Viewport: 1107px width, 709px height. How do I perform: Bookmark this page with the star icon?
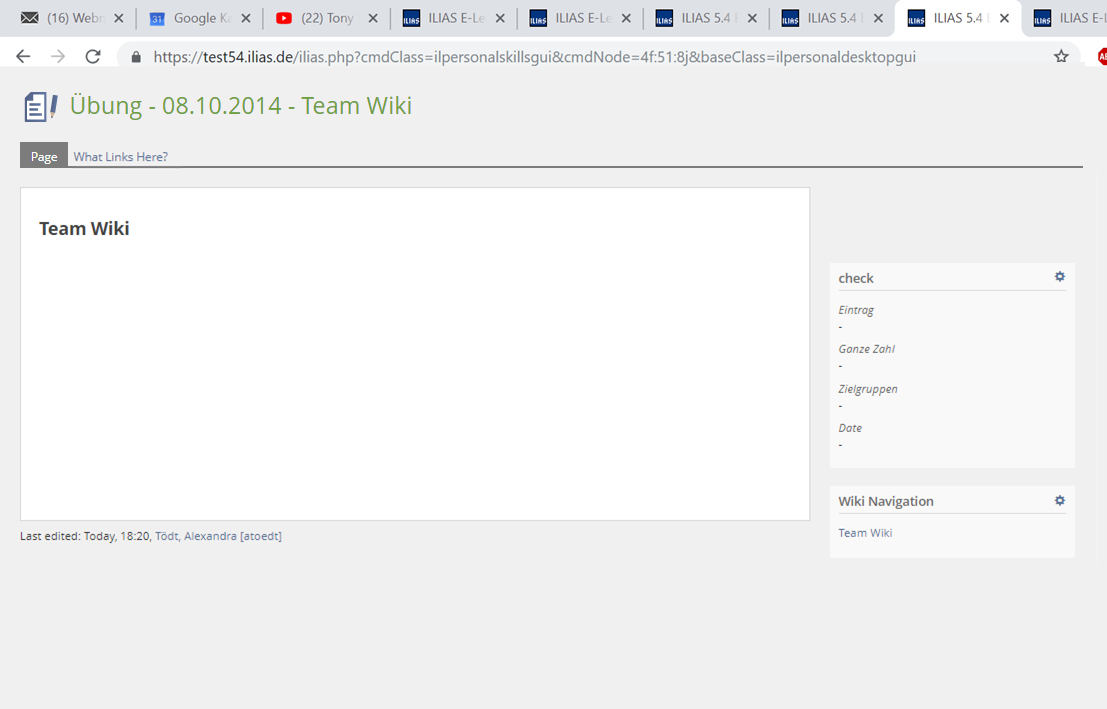pyautogui.click(x=1061, y=57)
